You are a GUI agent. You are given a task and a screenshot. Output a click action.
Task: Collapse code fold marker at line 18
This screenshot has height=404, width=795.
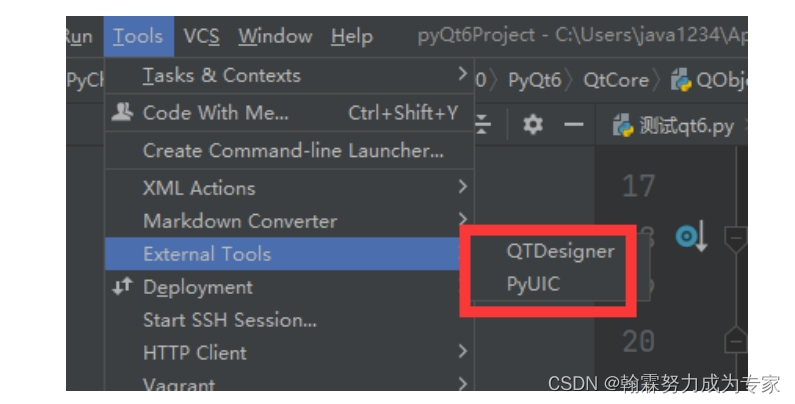(x=736, y=239)
